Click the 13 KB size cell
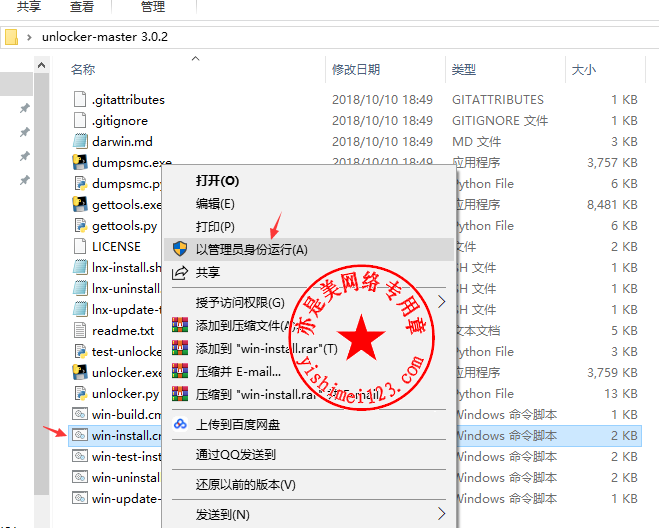 (621, 394)
